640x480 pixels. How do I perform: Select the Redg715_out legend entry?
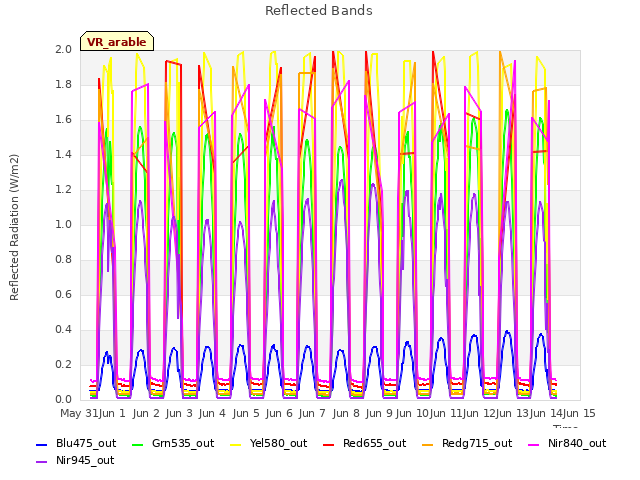pos(467,443)
